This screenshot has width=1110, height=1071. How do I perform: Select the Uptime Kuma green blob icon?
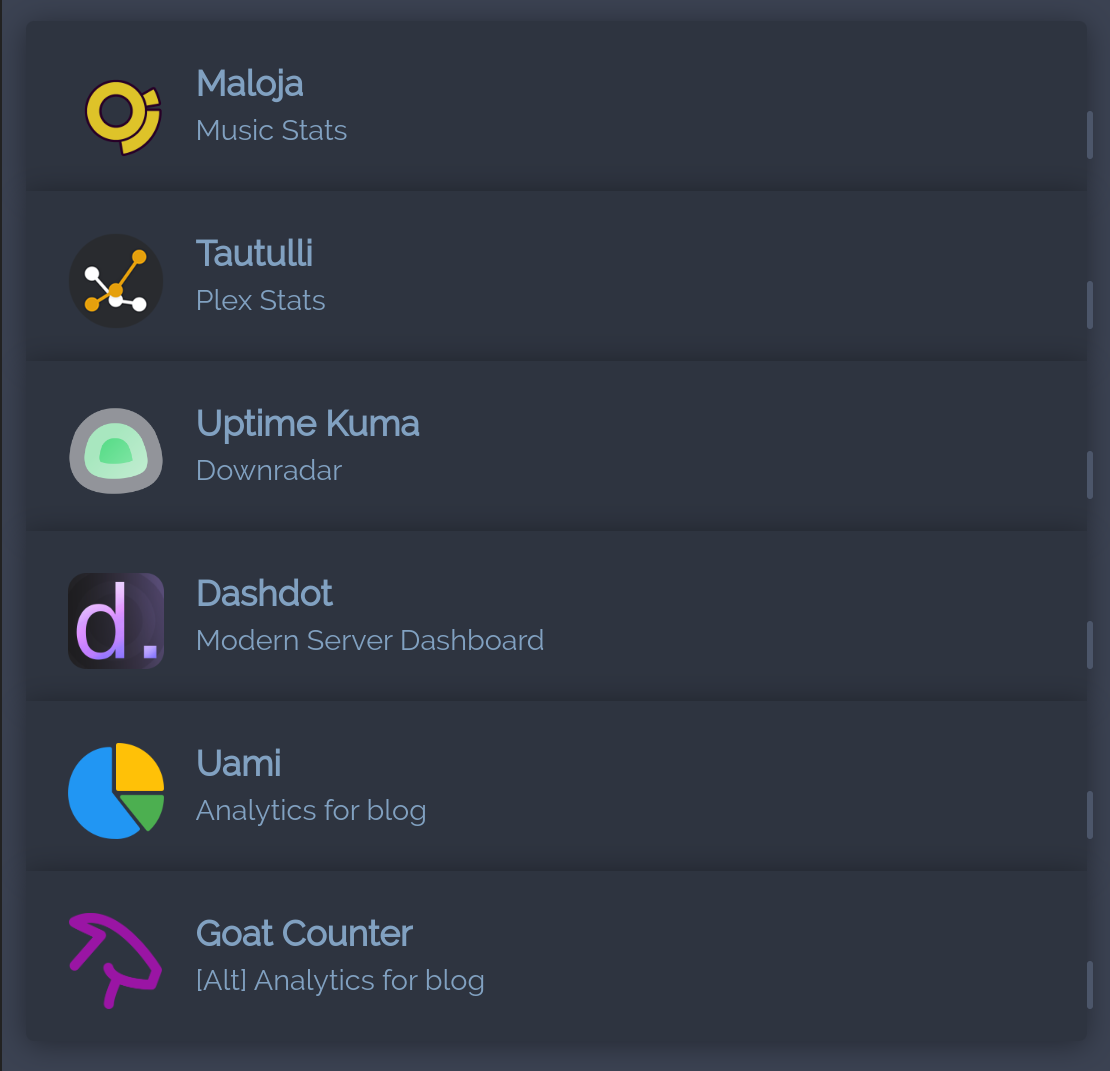click(x=116, y=451)
